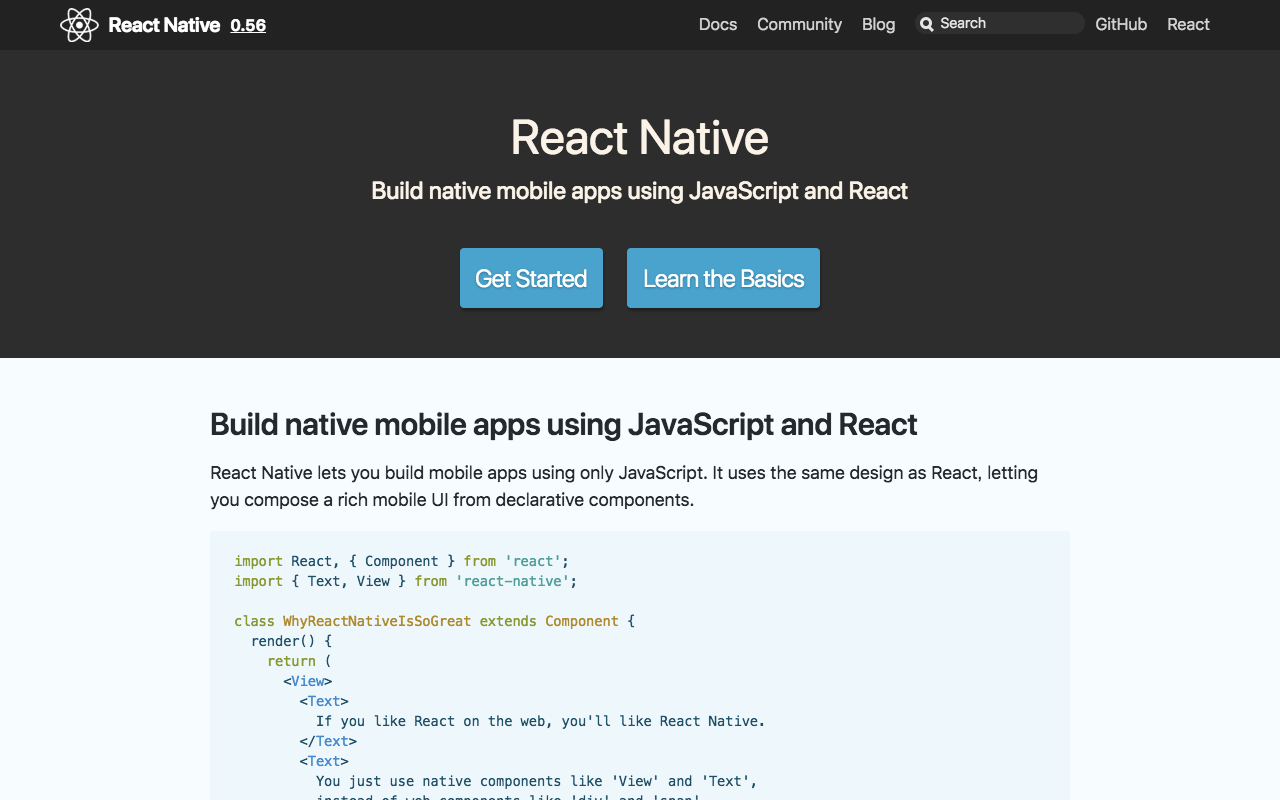The image size is (1280, 800).
Task: Click the hero subtitle under the title
Action: [x=639, y=191]
